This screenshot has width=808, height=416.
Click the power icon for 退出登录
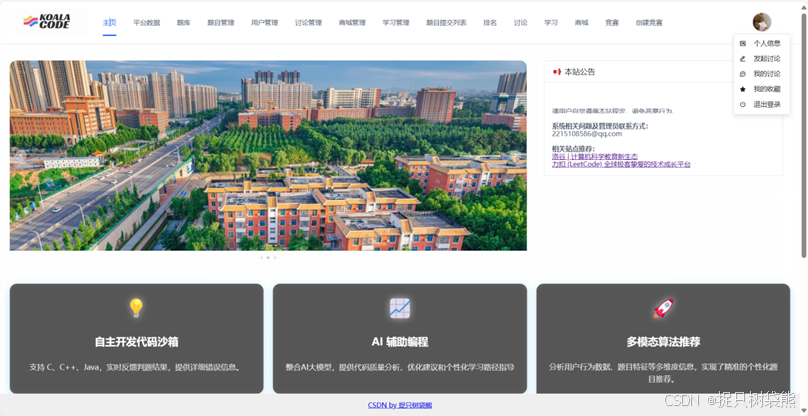point(743,104)
